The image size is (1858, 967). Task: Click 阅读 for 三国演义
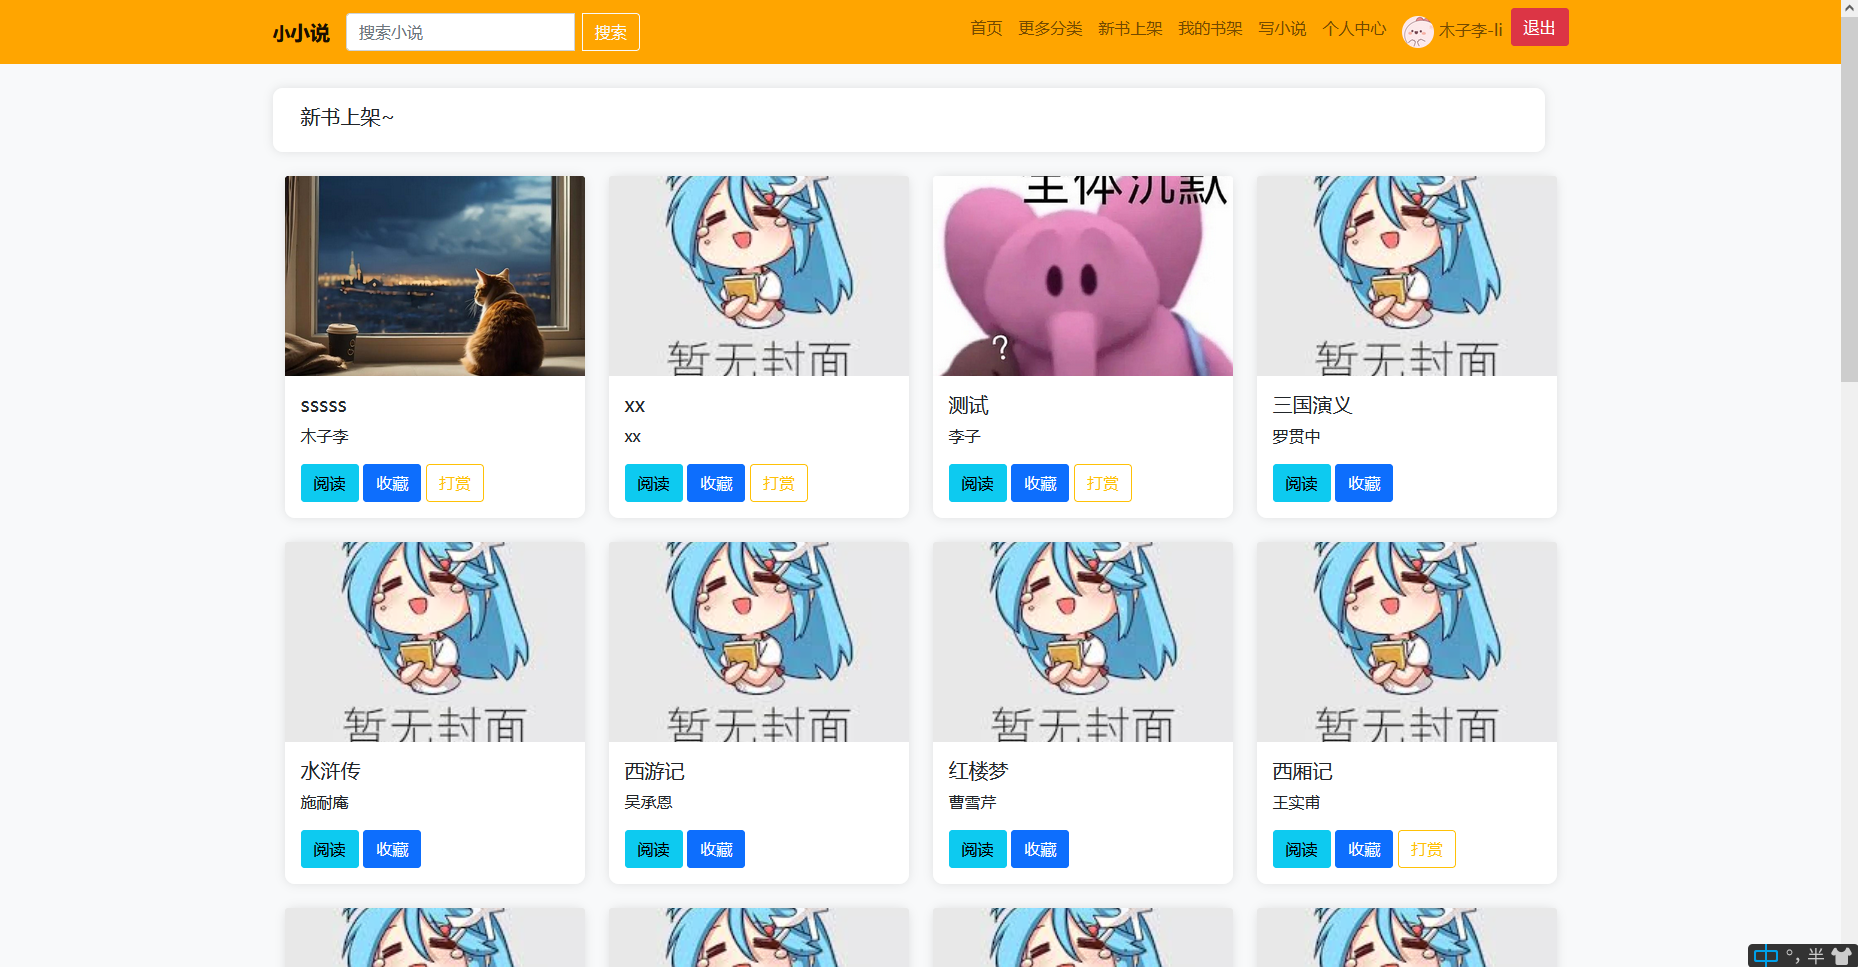coord(1302,483)
